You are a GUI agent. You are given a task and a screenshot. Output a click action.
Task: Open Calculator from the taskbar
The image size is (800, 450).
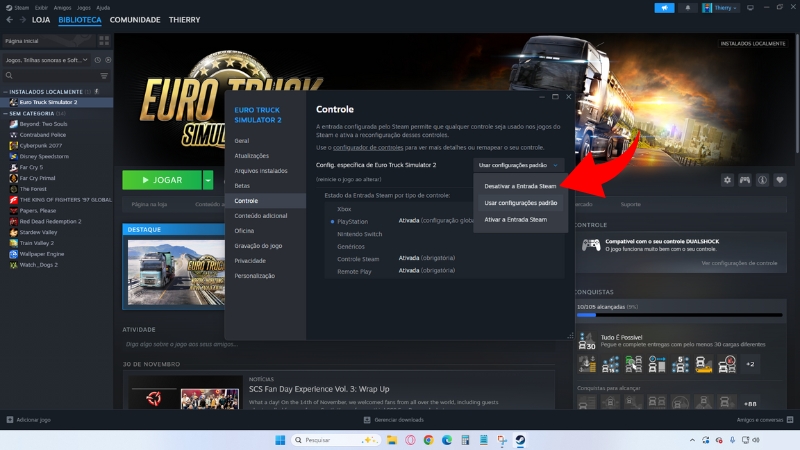coord(465,440)
